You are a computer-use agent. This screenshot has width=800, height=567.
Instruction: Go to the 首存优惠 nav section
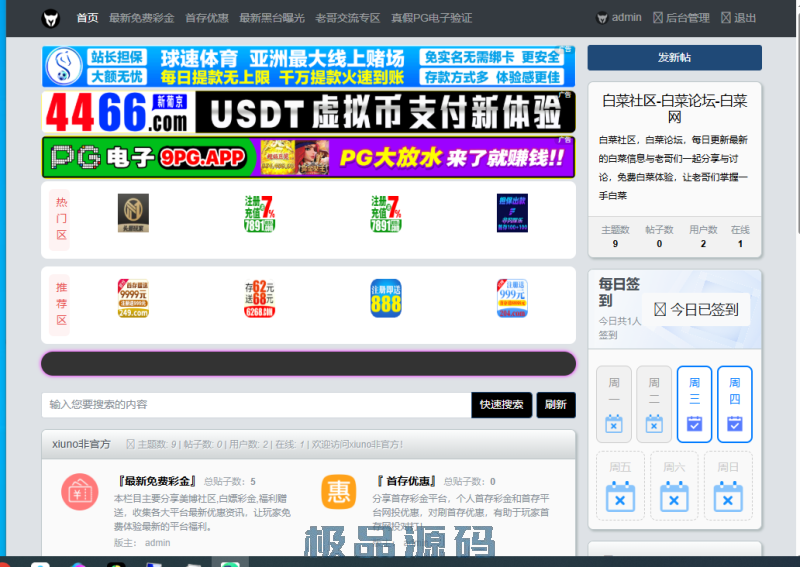(x=207, y=18)
